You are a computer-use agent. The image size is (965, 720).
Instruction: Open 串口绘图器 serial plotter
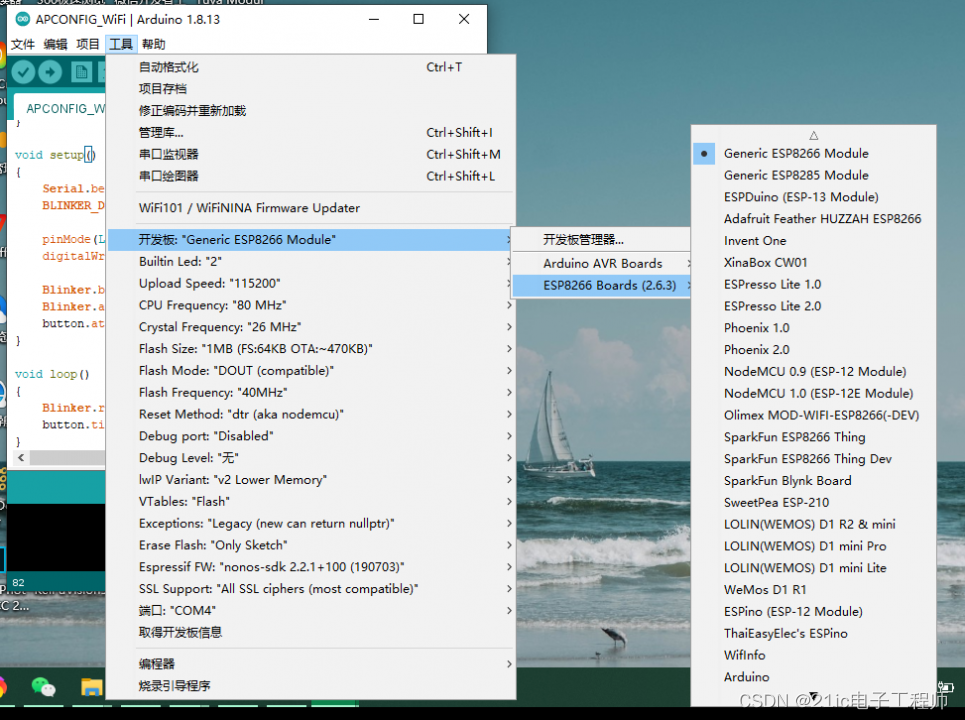[311, 176]
